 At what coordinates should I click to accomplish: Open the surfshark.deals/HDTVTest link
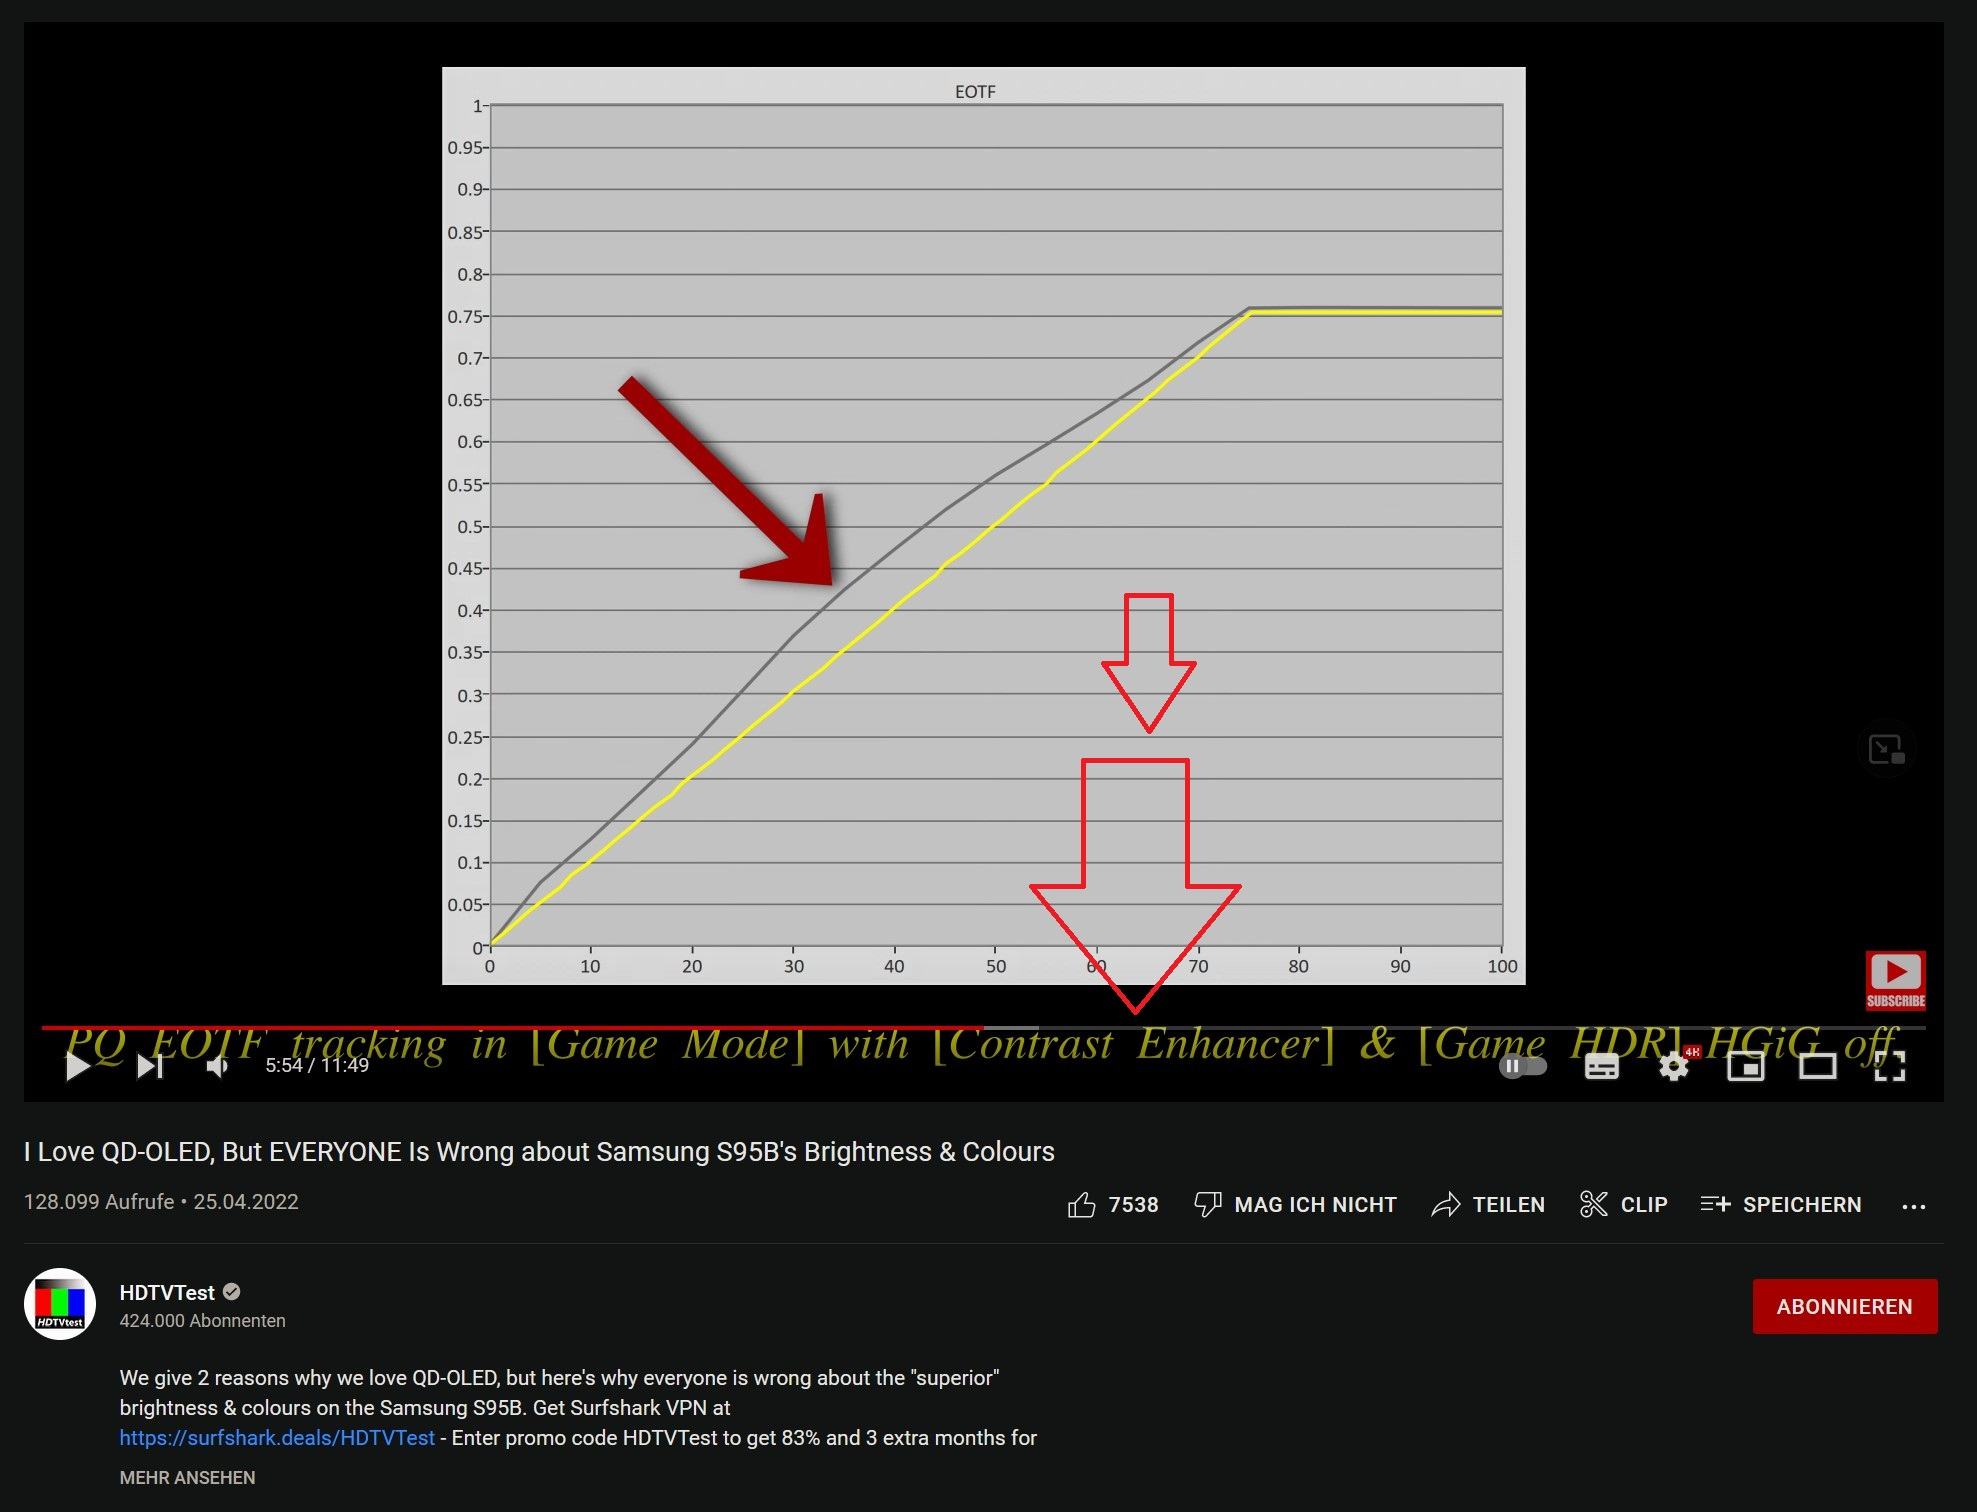pyautogui.click(x=277, y=1437)
